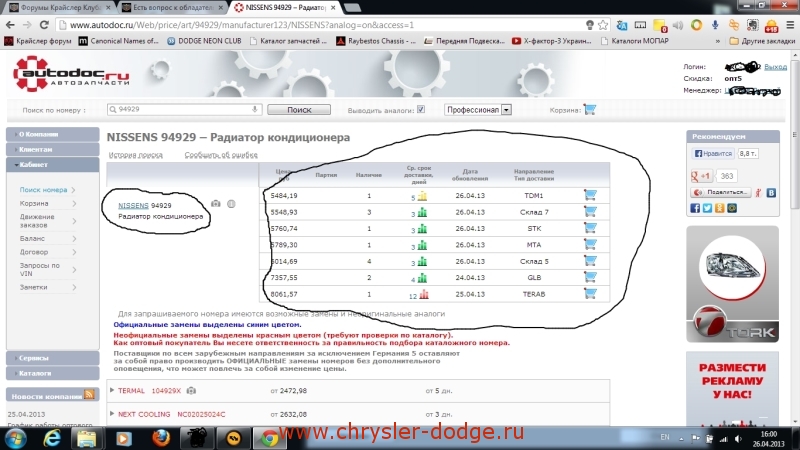Share on Twitter from the Рекомендуем panel
The image size is (800, 450).
point(707,208)
